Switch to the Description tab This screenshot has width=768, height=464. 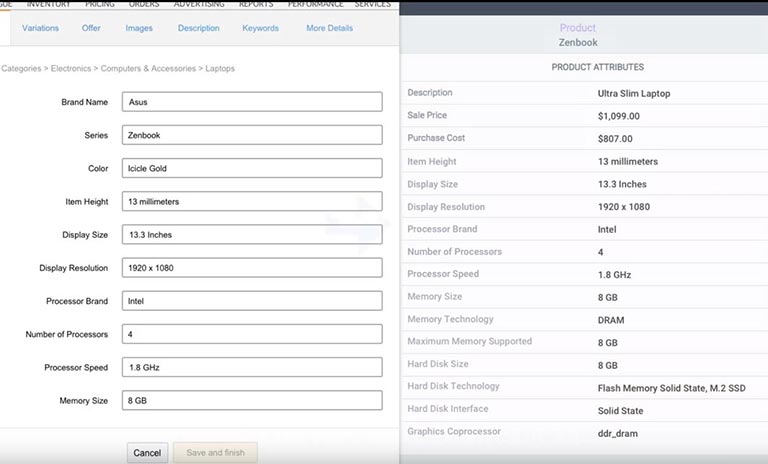pos(198,28)
